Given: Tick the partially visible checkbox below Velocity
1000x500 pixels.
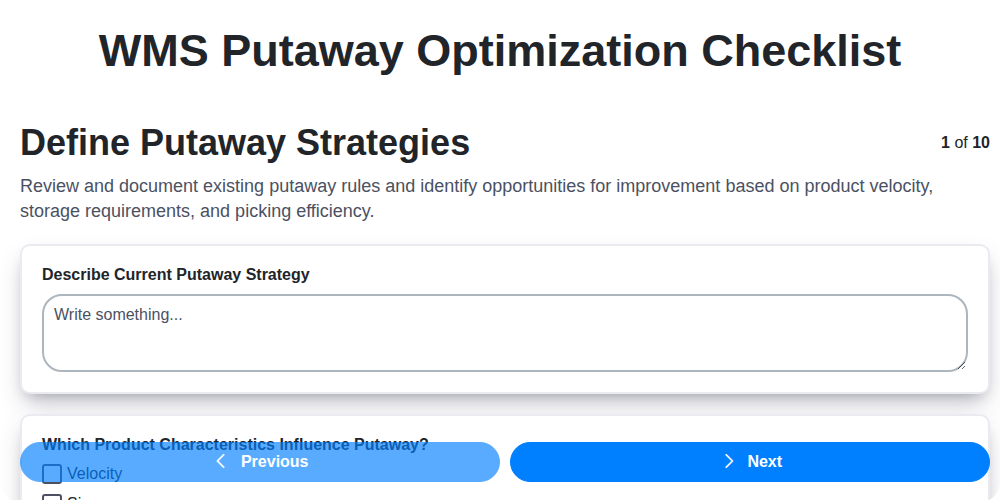Looking at the screenshot, I should click(x=52, y=497).
